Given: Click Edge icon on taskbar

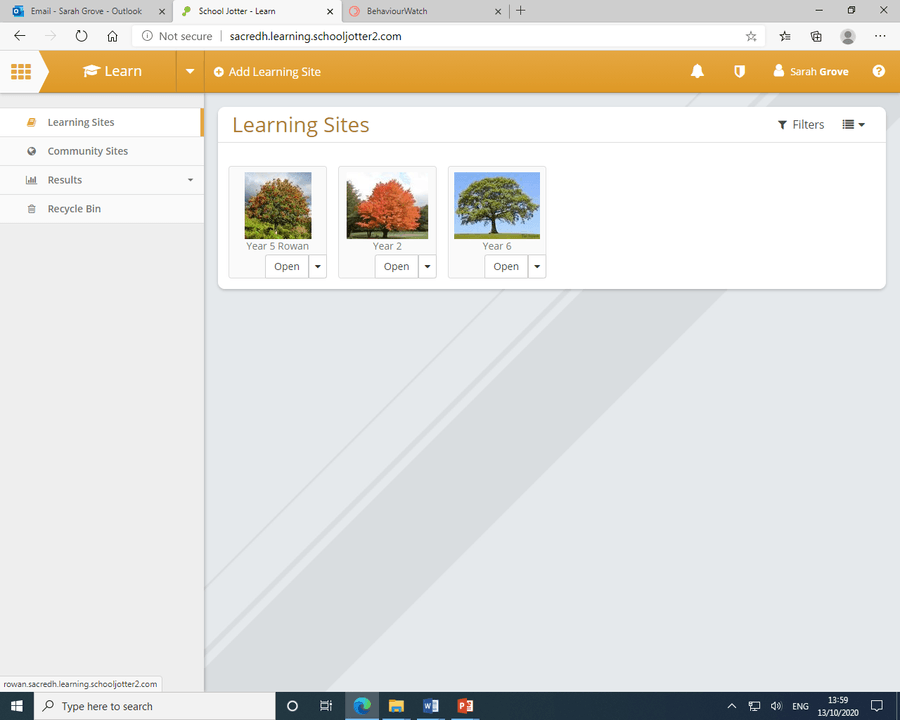Looking at the screenshot, I should (362, 706).
